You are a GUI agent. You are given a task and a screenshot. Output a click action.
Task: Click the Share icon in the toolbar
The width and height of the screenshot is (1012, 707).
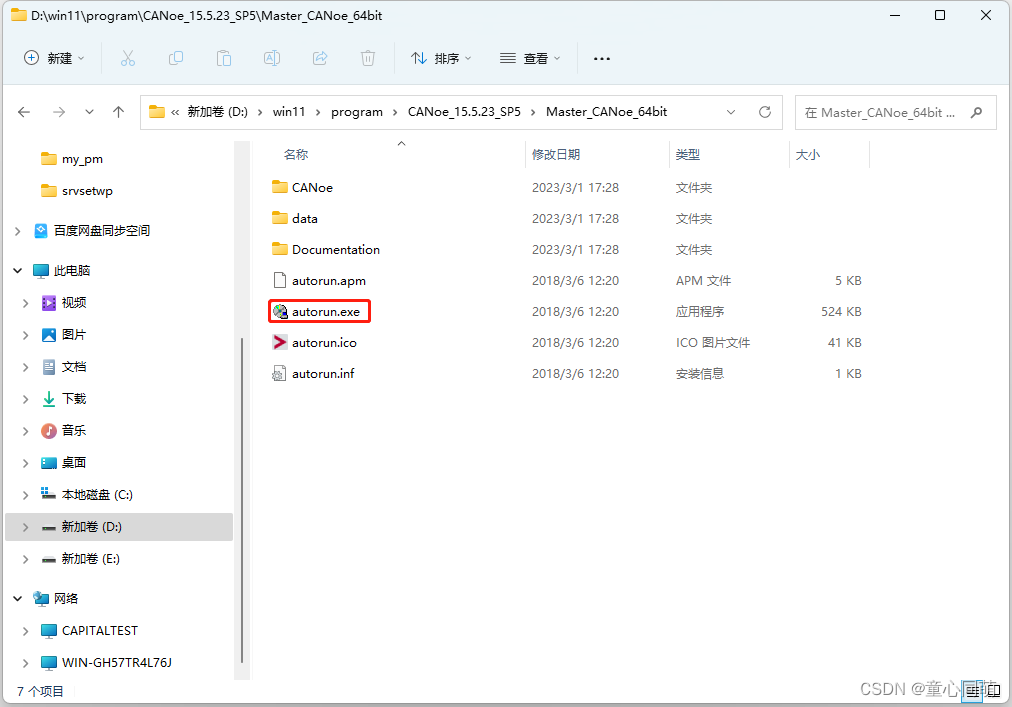pyautogui.click(x=319, y=58)
